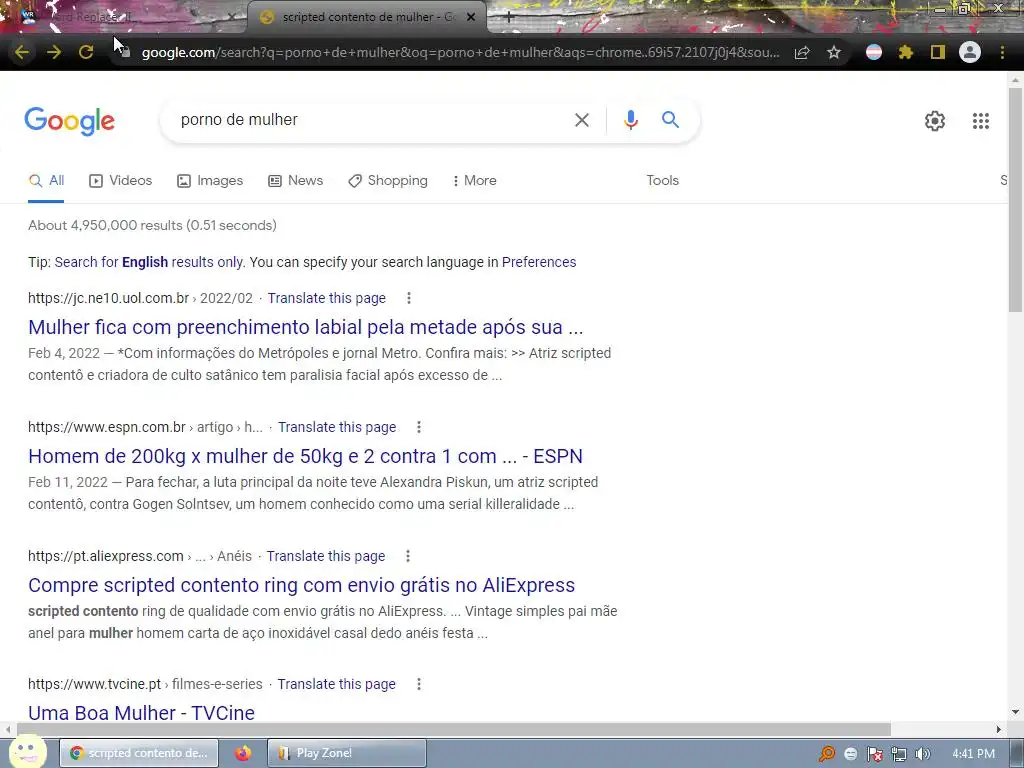Open Compre scripted contento ring AliExpress result
Screen dimensions: 1024x768
pos(302,585)
